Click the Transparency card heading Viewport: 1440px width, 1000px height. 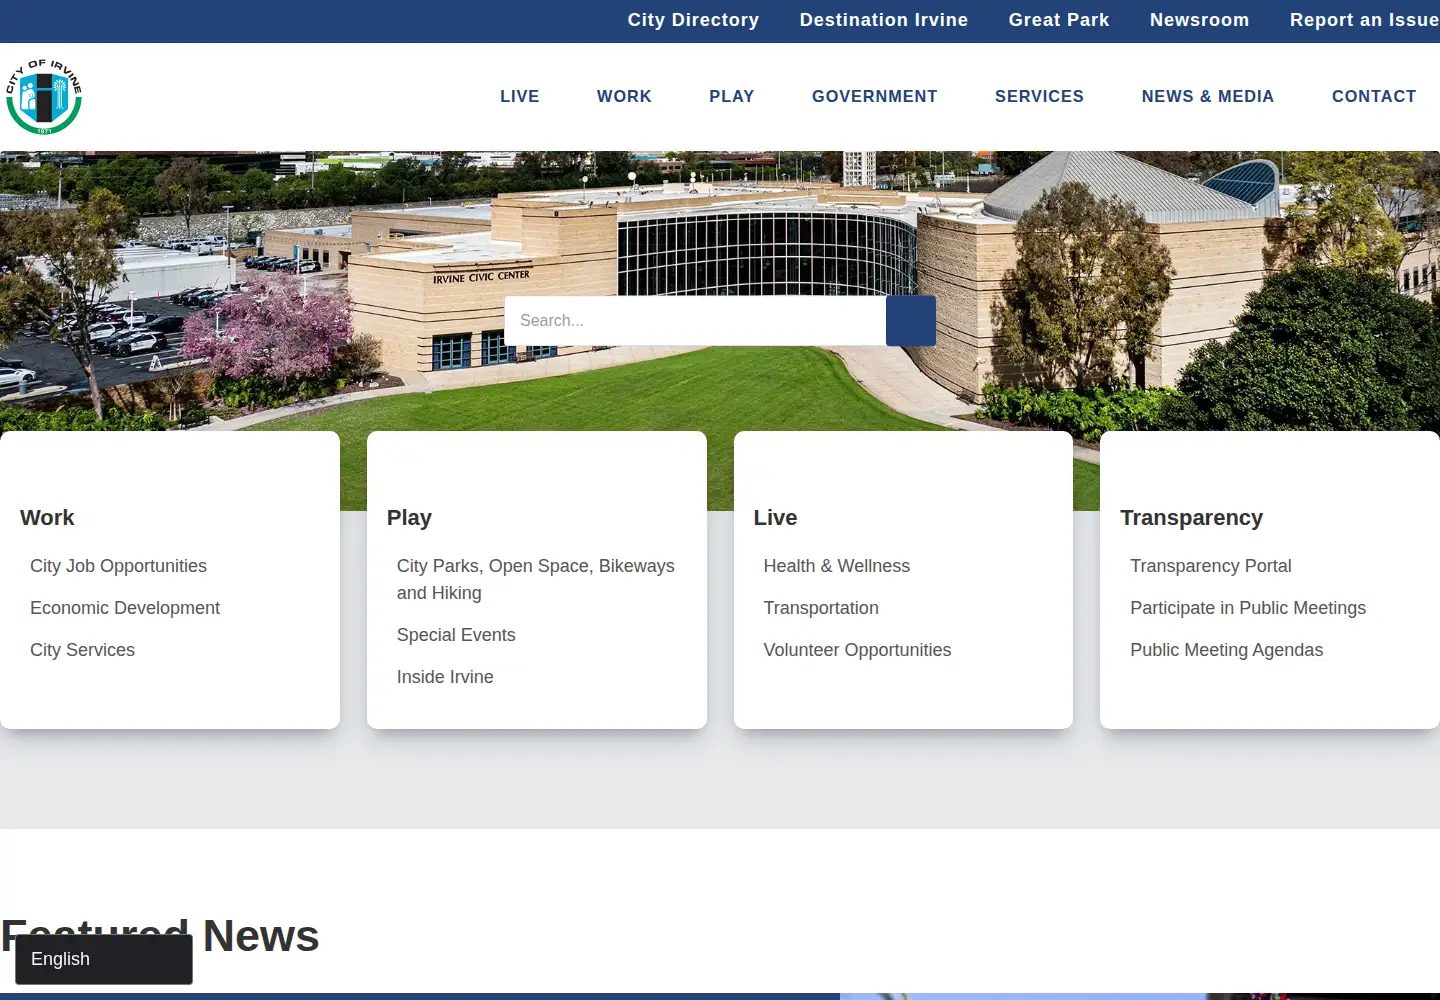point(1192,518)
